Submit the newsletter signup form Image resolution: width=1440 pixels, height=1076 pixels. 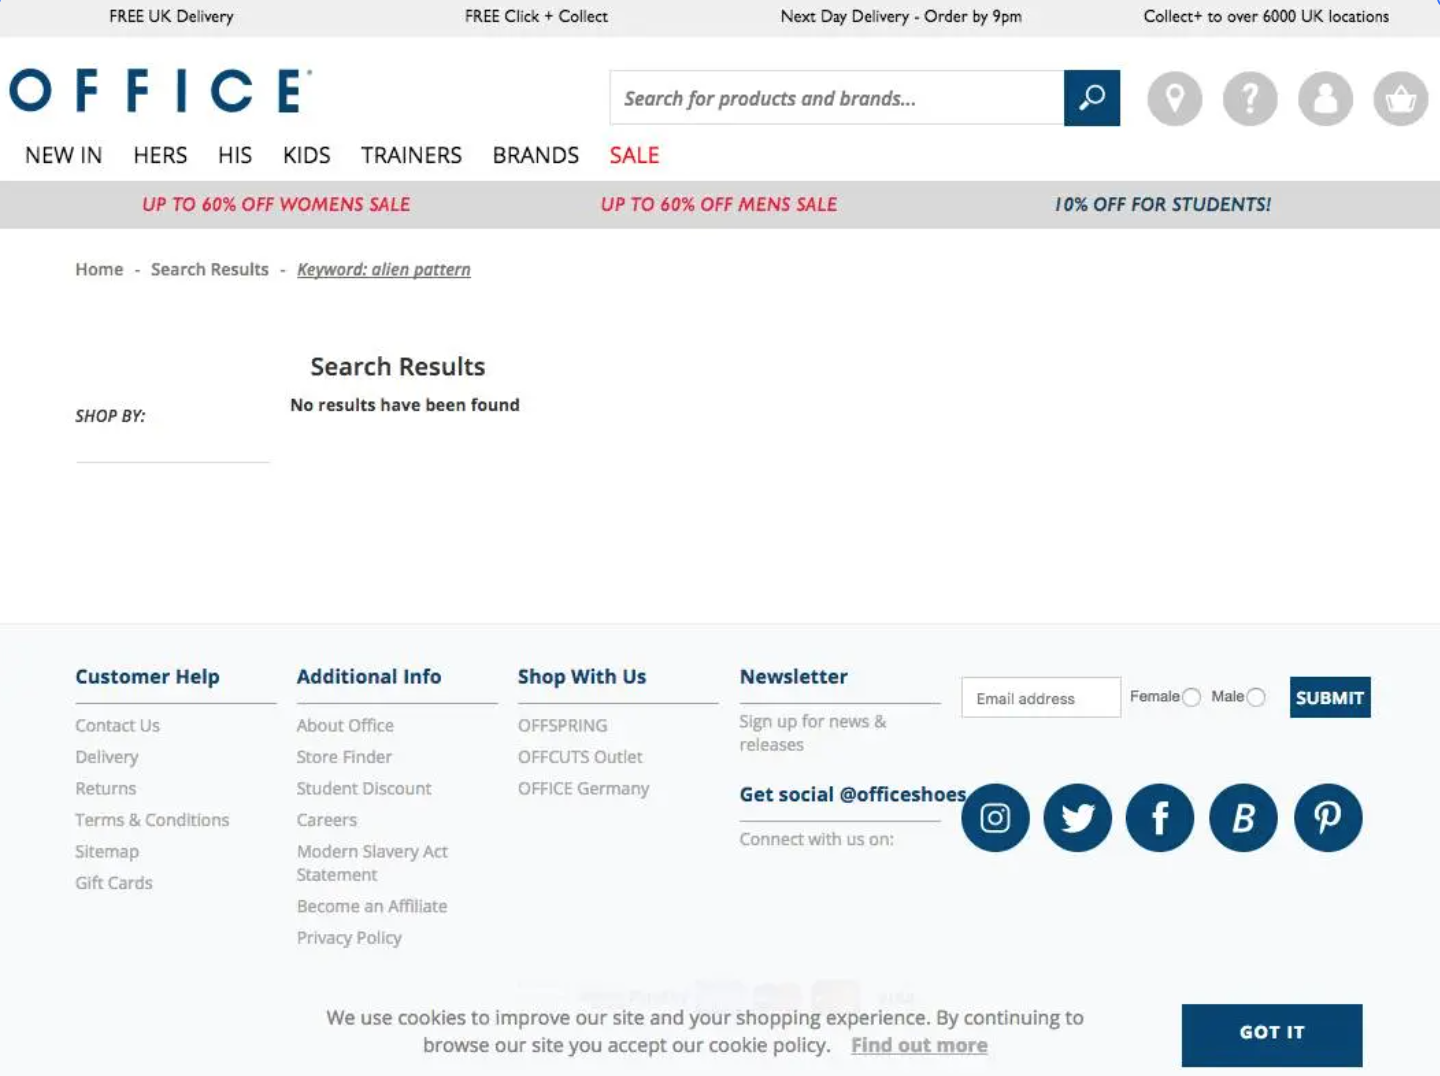pyautogui.click(x=1329, y=698)
